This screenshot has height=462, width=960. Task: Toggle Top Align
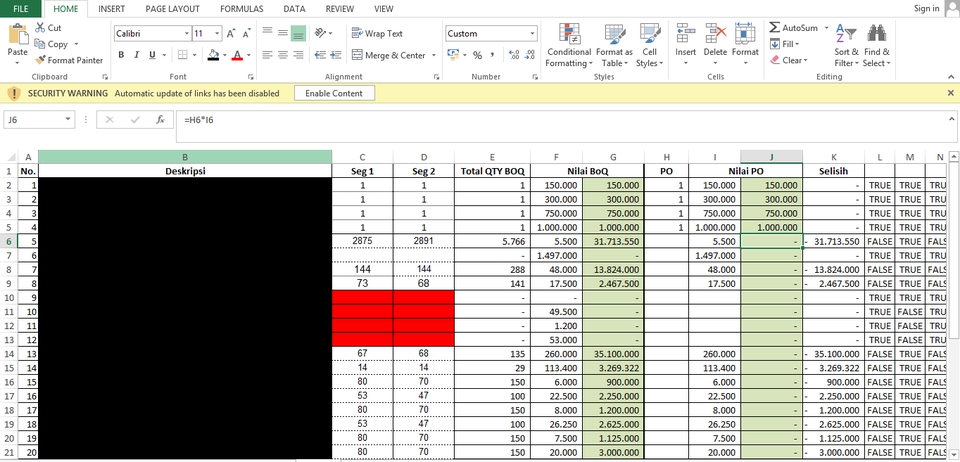coord(267,33)
